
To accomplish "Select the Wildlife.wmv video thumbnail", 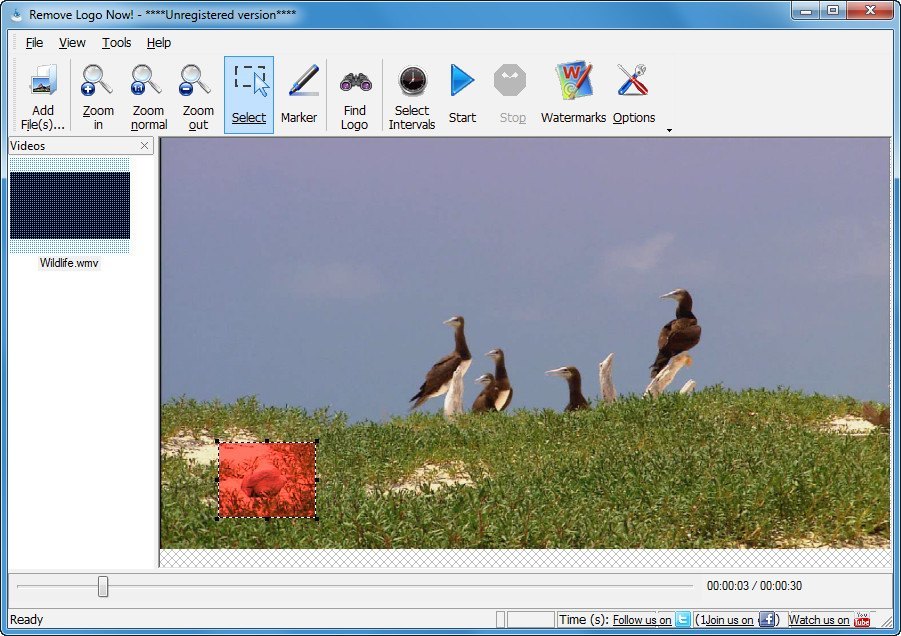I will (70, 205).
